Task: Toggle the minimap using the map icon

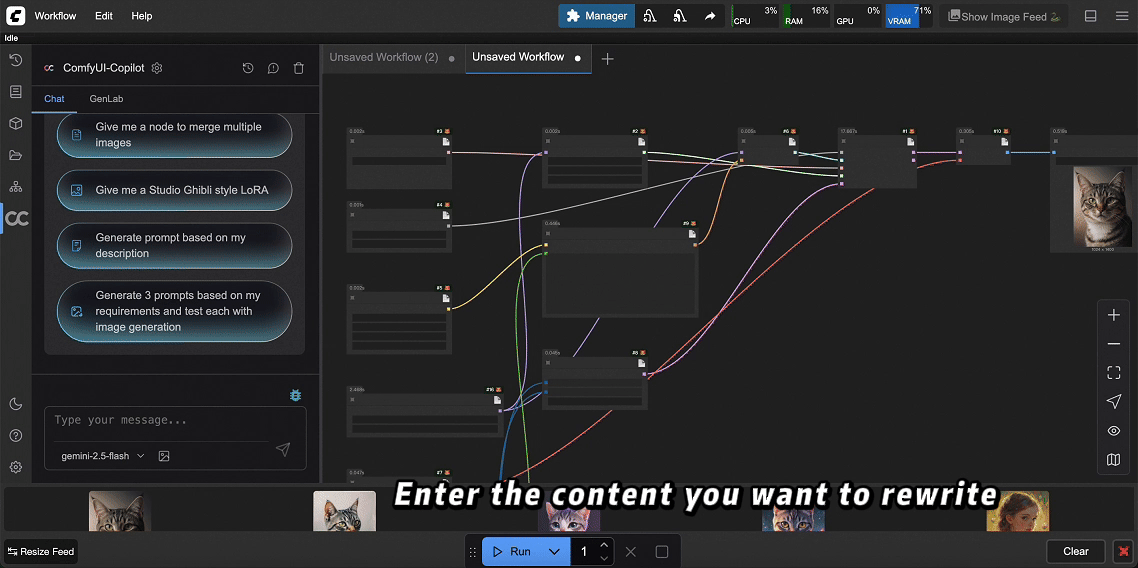Action: tap(1114, 460)
